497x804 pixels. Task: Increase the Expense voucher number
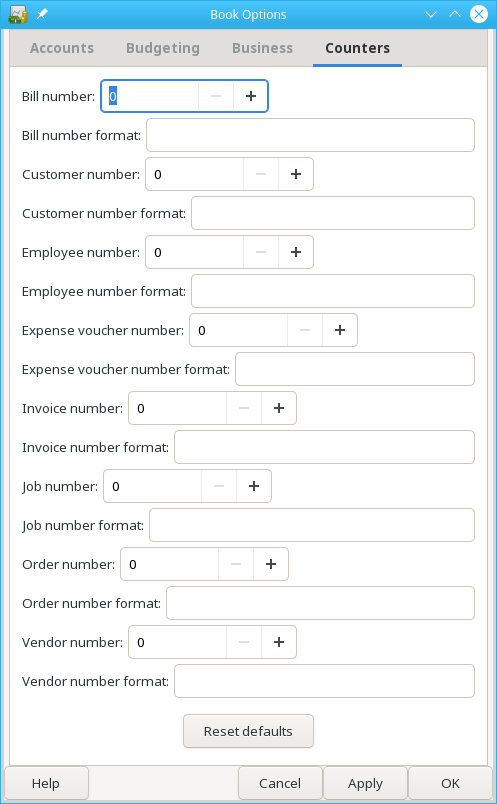(340, 330)
